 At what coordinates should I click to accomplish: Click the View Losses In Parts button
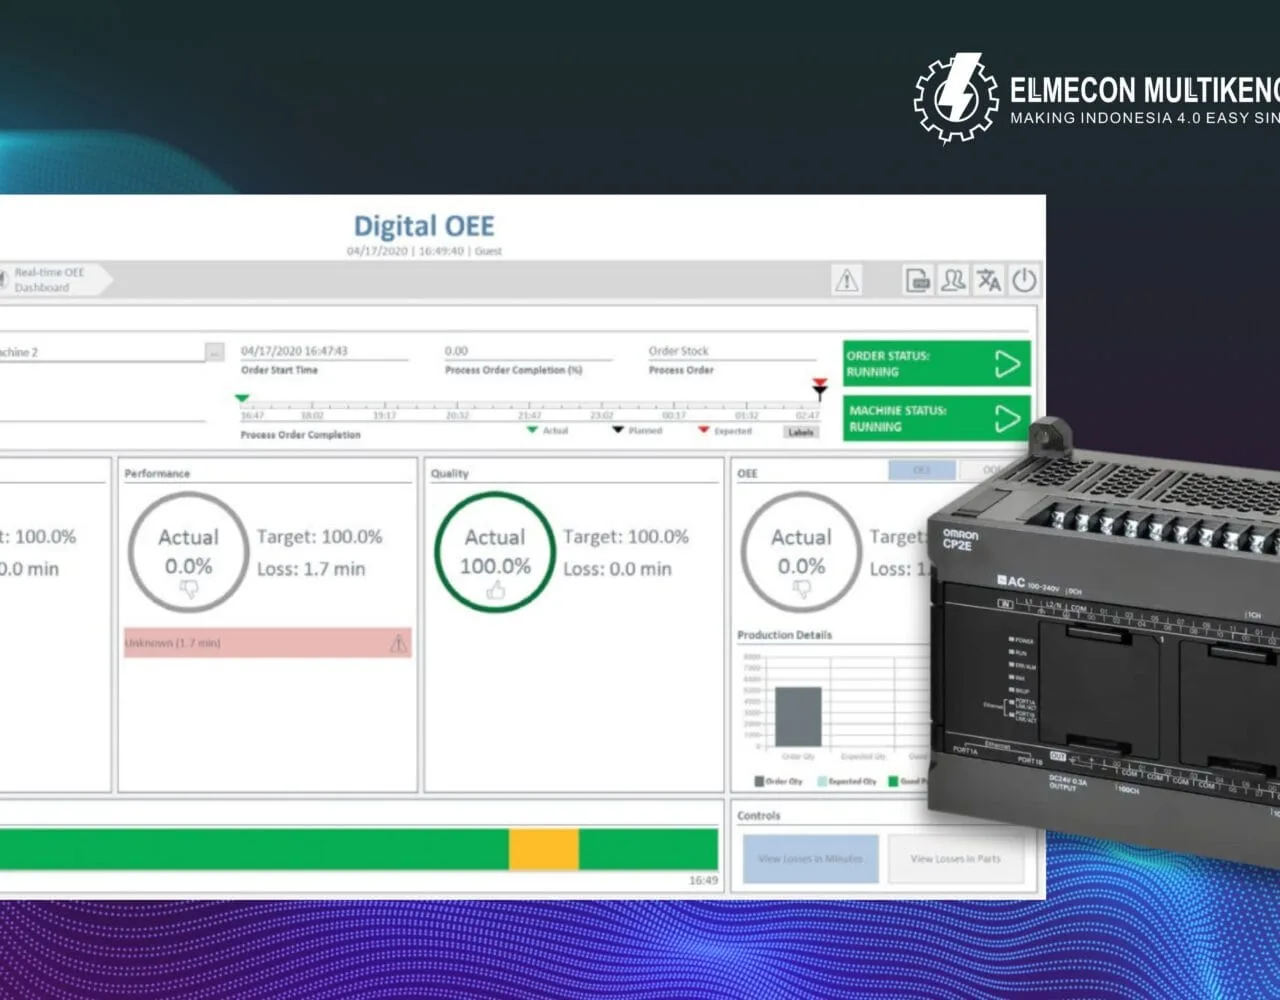click(x=954, y=859)
